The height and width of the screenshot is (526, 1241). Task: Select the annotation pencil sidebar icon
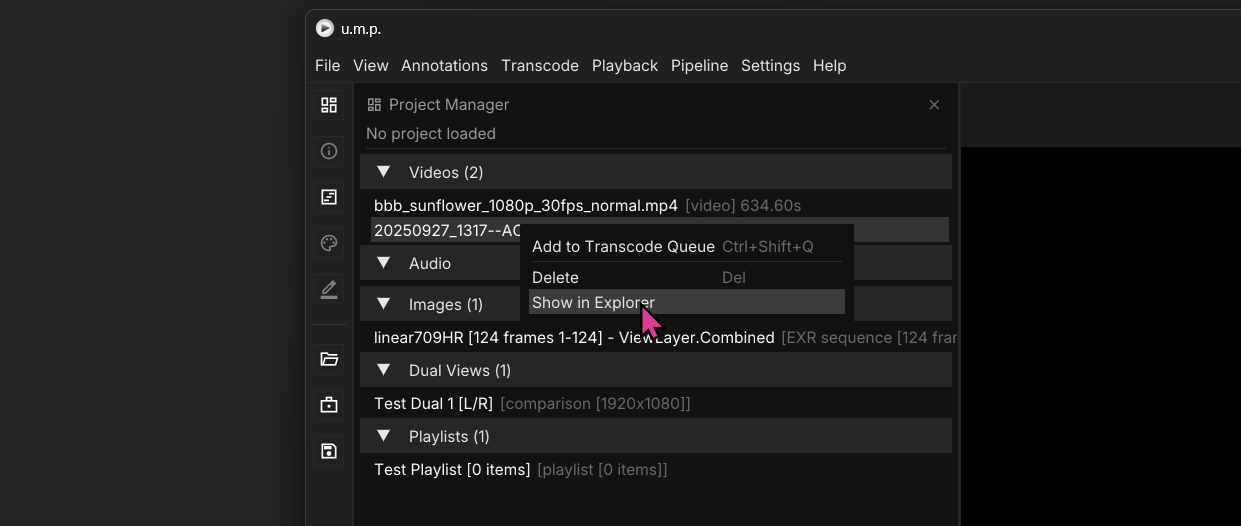pos(329,289)
